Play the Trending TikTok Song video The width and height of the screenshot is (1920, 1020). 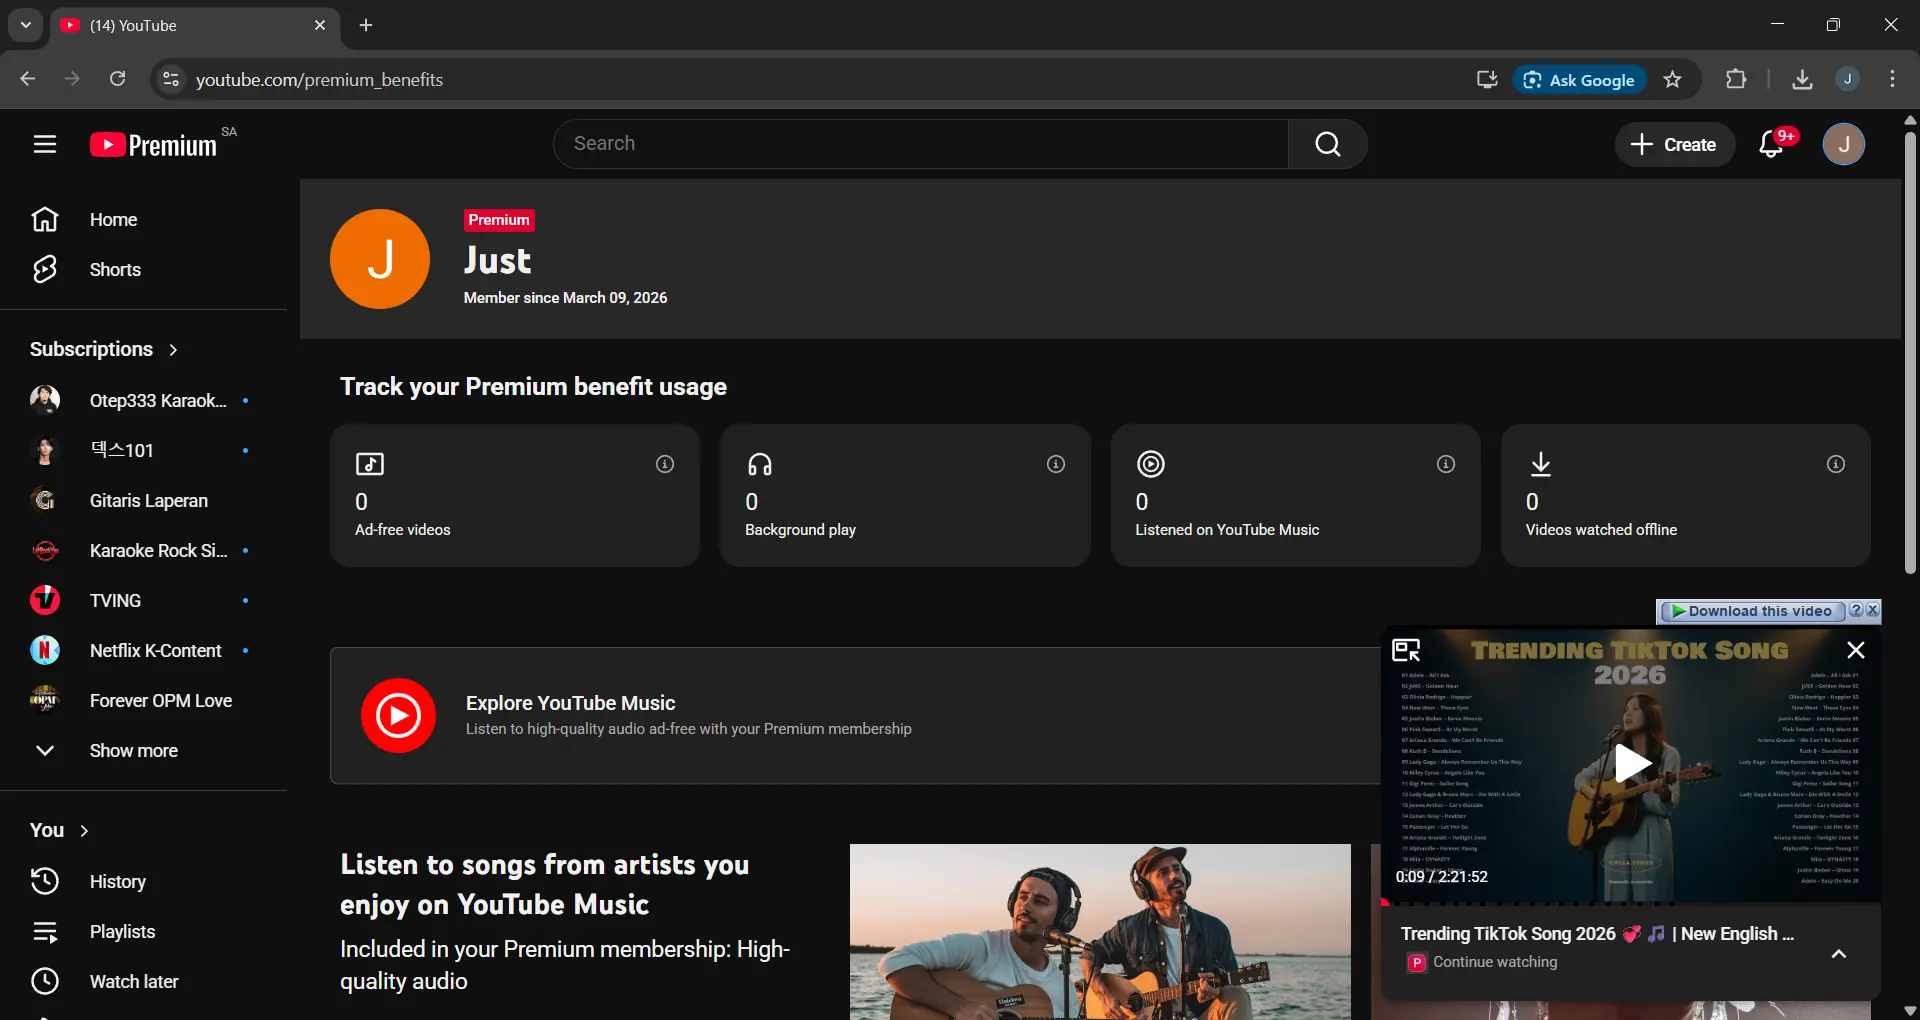tap(1632, 764)
